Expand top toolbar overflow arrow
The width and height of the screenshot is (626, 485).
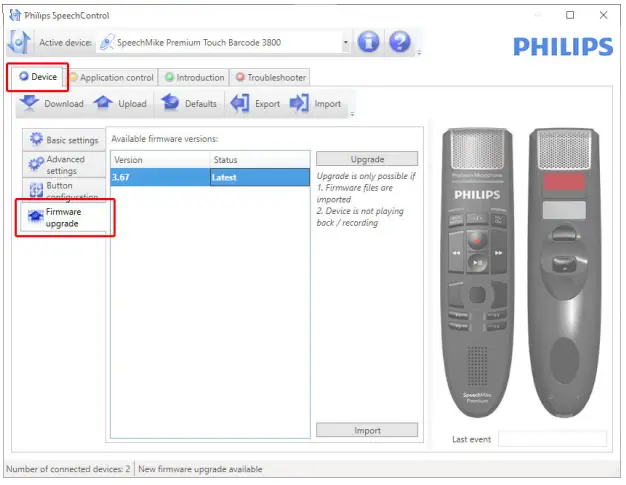pyautogui.click(x=419, y=53)
